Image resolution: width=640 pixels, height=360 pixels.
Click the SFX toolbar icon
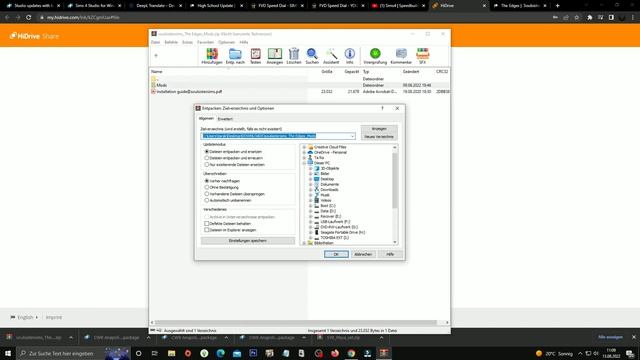pos(422,56)
